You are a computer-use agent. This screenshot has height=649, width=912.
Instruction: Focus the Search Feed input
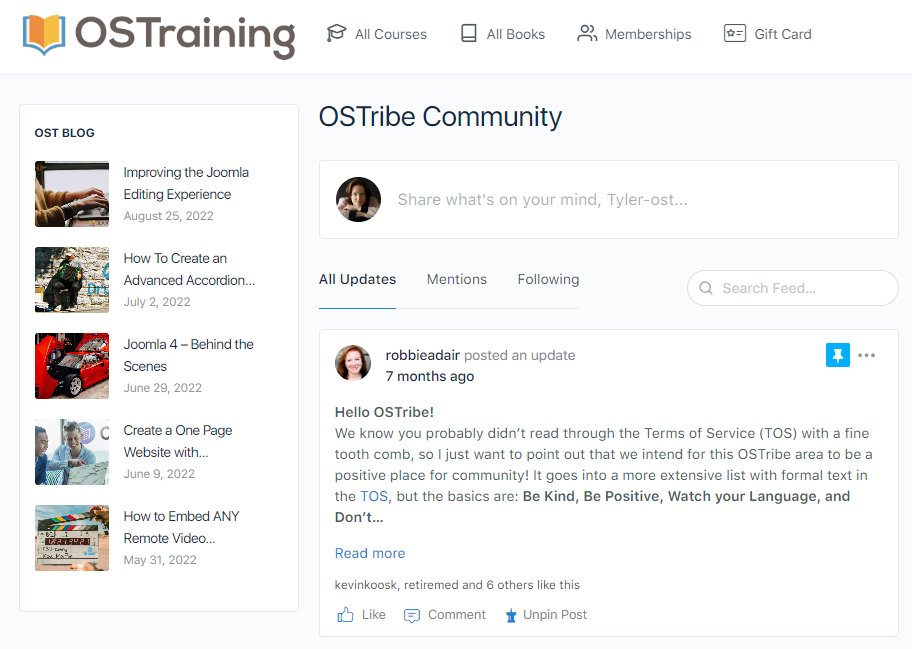(x=793, y=288)
